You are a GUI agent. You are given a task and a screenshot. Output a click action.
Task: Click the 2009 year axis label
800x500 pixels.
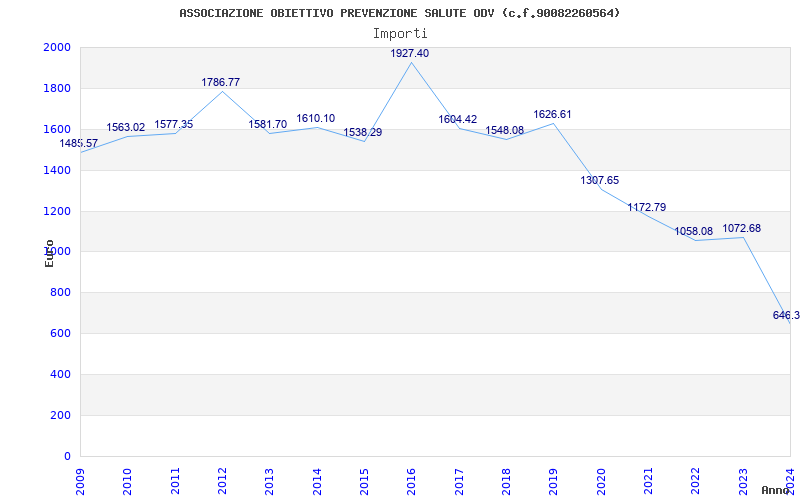[81, 482]
